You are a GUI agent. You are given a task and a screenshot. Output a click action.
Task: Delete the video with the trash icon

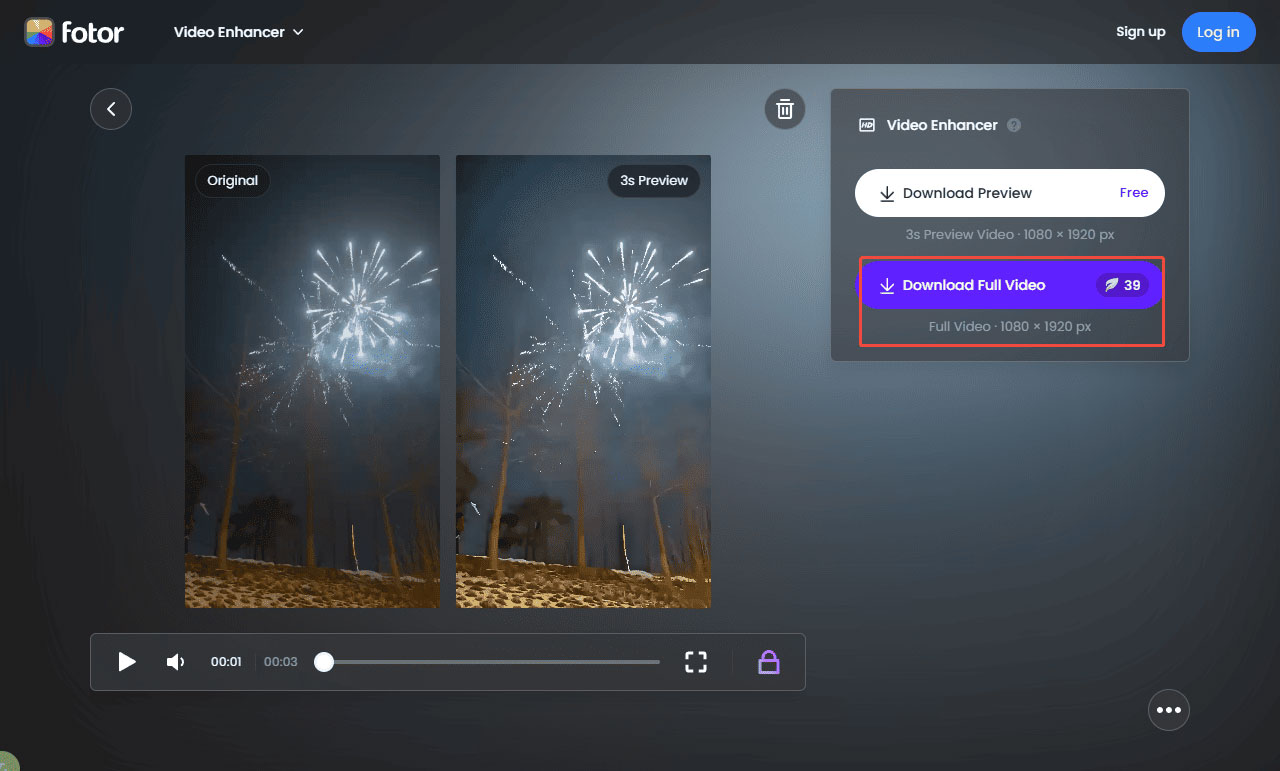pos(785,109)
